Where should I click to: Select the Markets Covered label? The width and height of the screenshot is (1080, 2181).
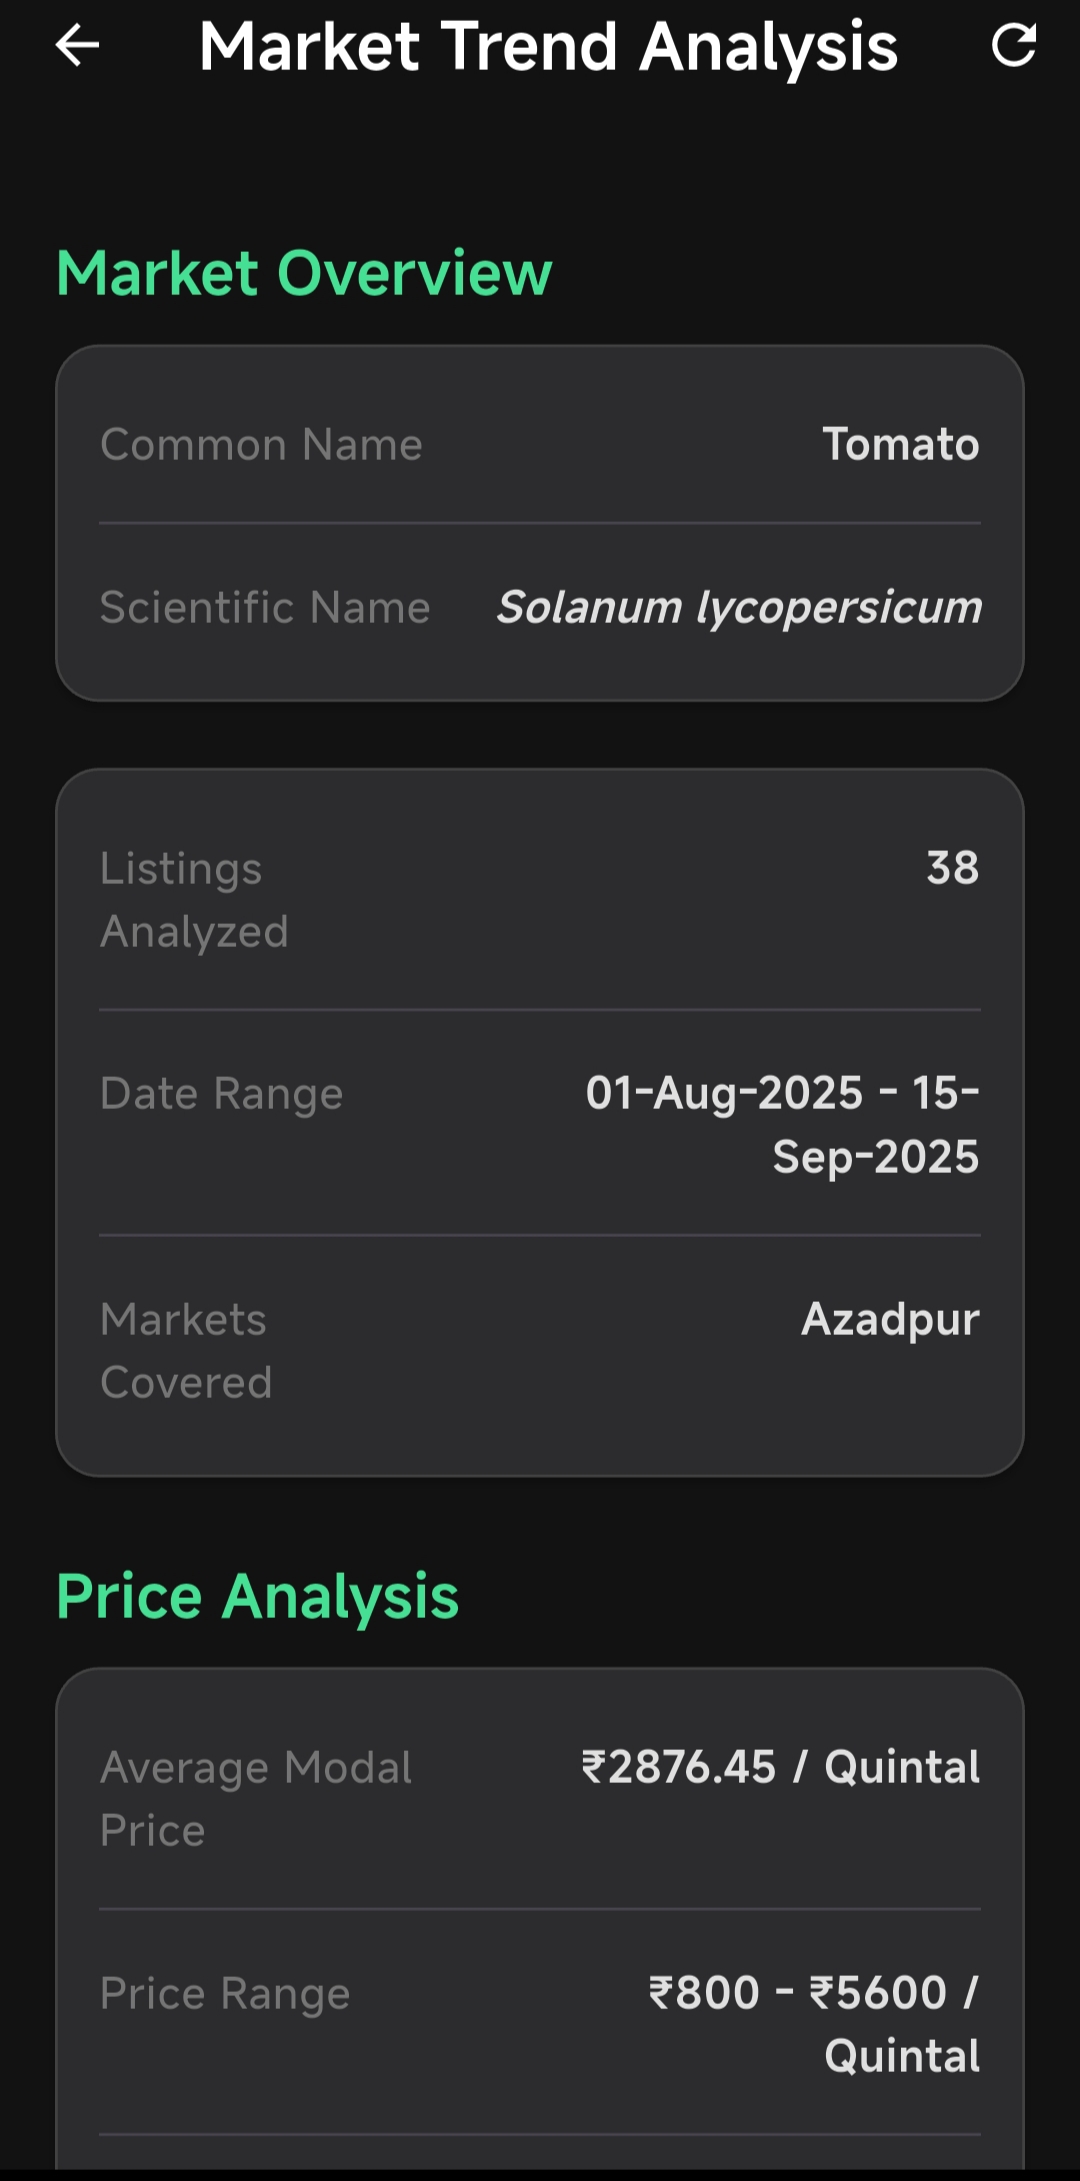point(186,1351)
